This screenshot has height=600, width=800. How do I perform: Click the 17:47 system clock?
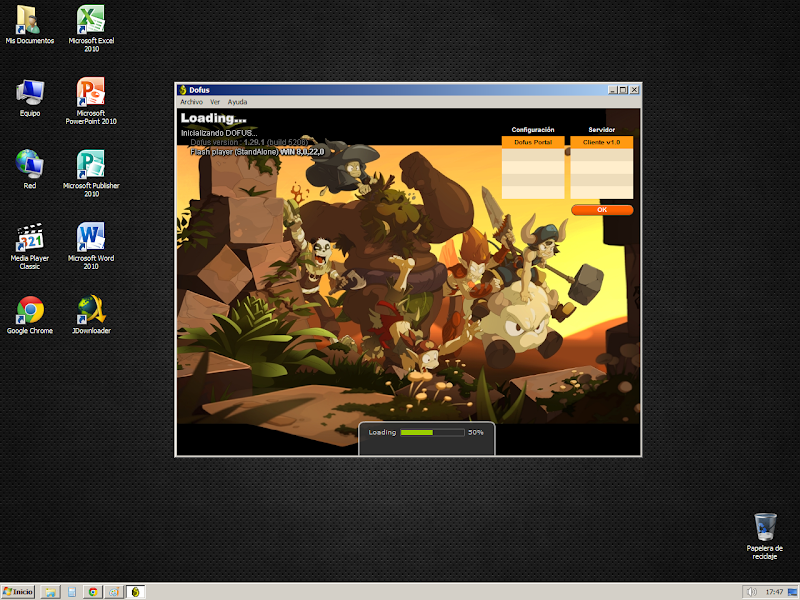point(774,592)
